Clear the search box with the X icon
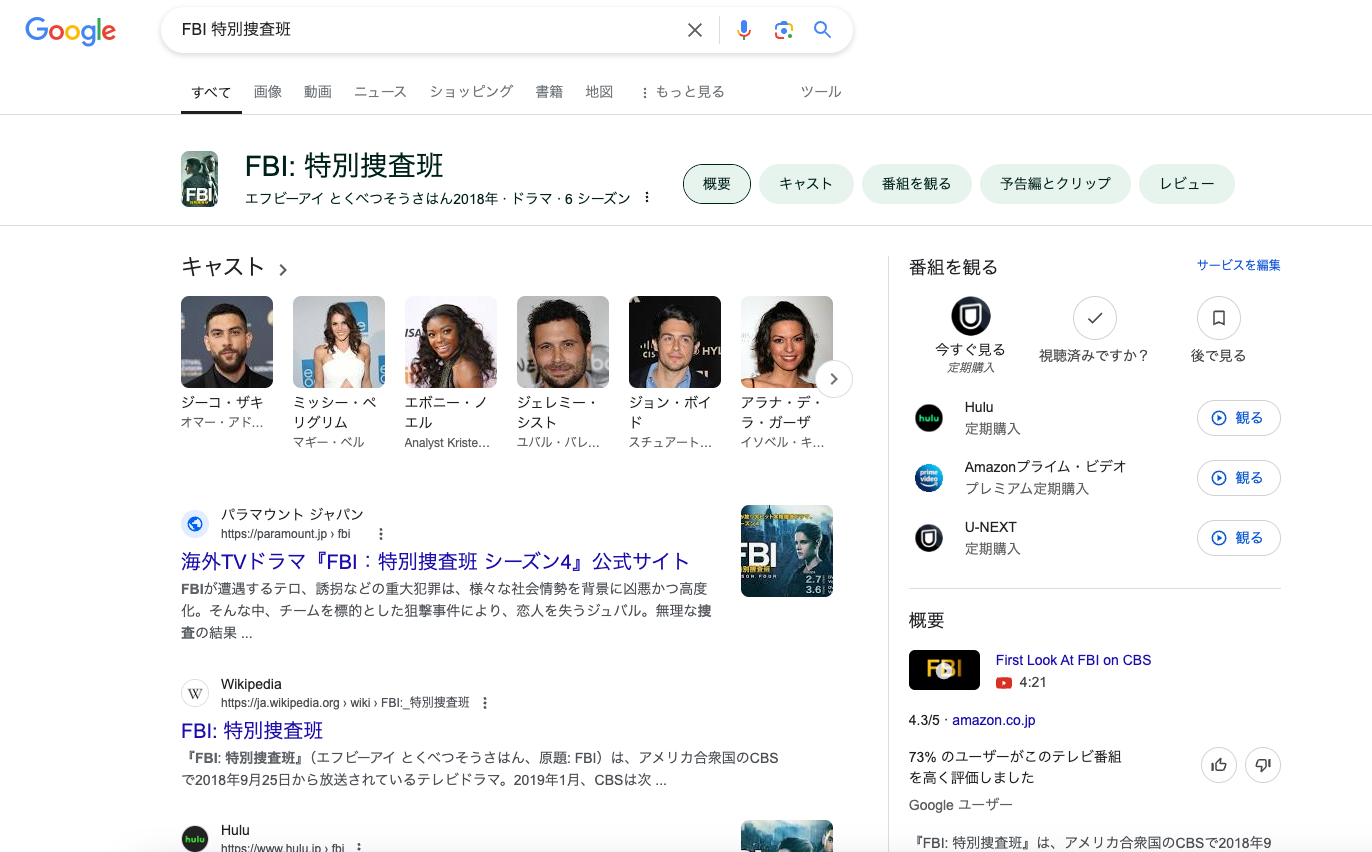1372x852 pixels. [x=695, y=30]
